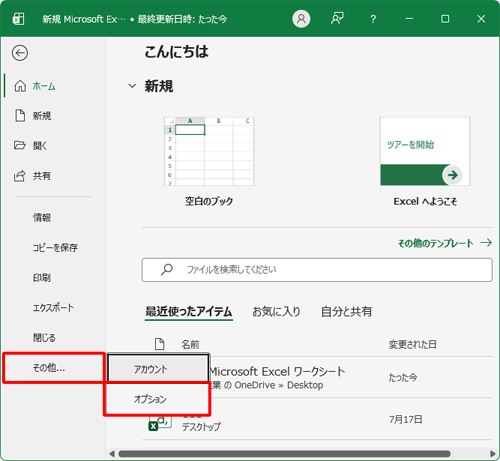Click the horizontal scrollbar at bottom
The height and width of the screenshot is (461, 500).
point(284,454)
